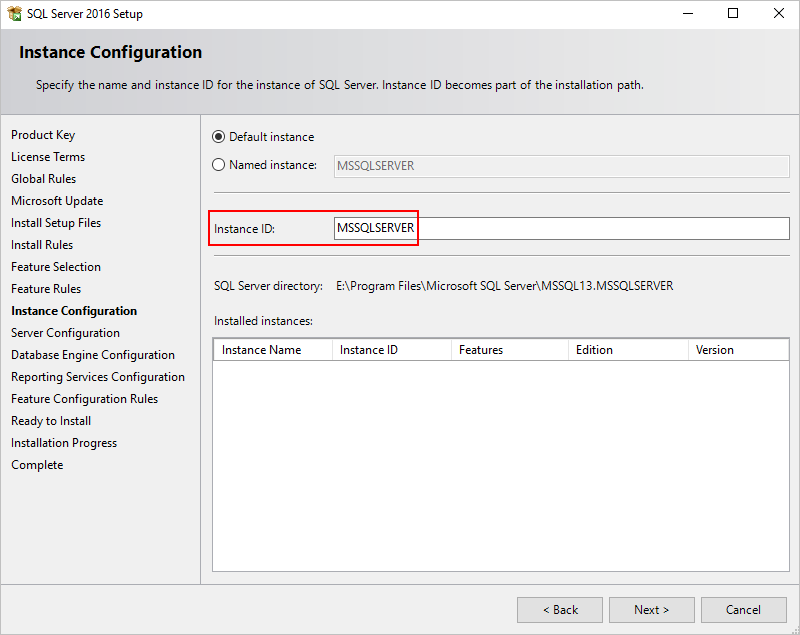This screenshot has width=800, height=635.
Task: Click the Instance ID input field
Action: [x=561, y=228]
